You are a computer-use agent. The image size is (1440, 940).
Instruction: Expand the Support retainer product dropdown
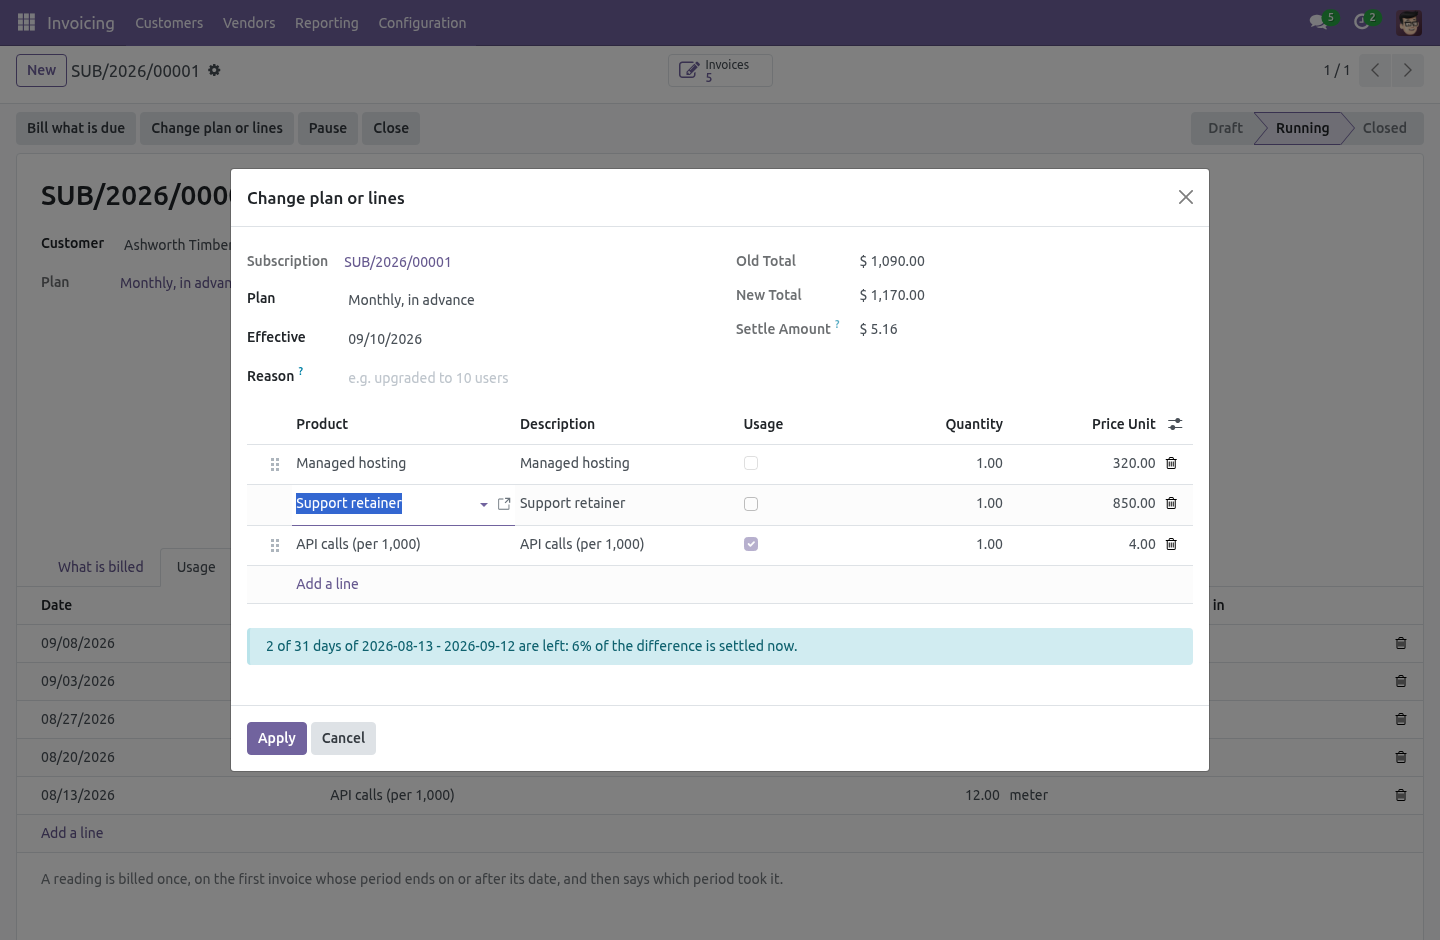(x=484, y=504)
